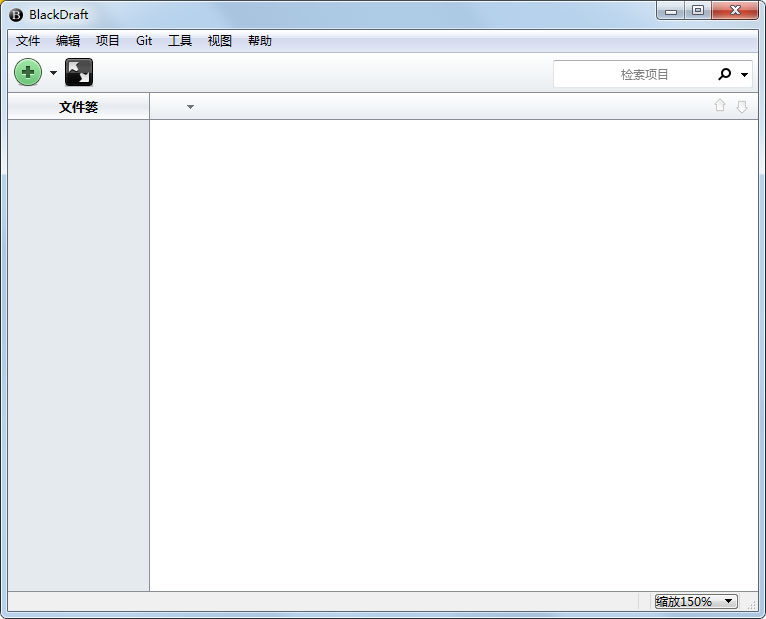The height and width of the screenshot is (619, 766).
Task: Click the green plus add button
Action: [28, 72]
